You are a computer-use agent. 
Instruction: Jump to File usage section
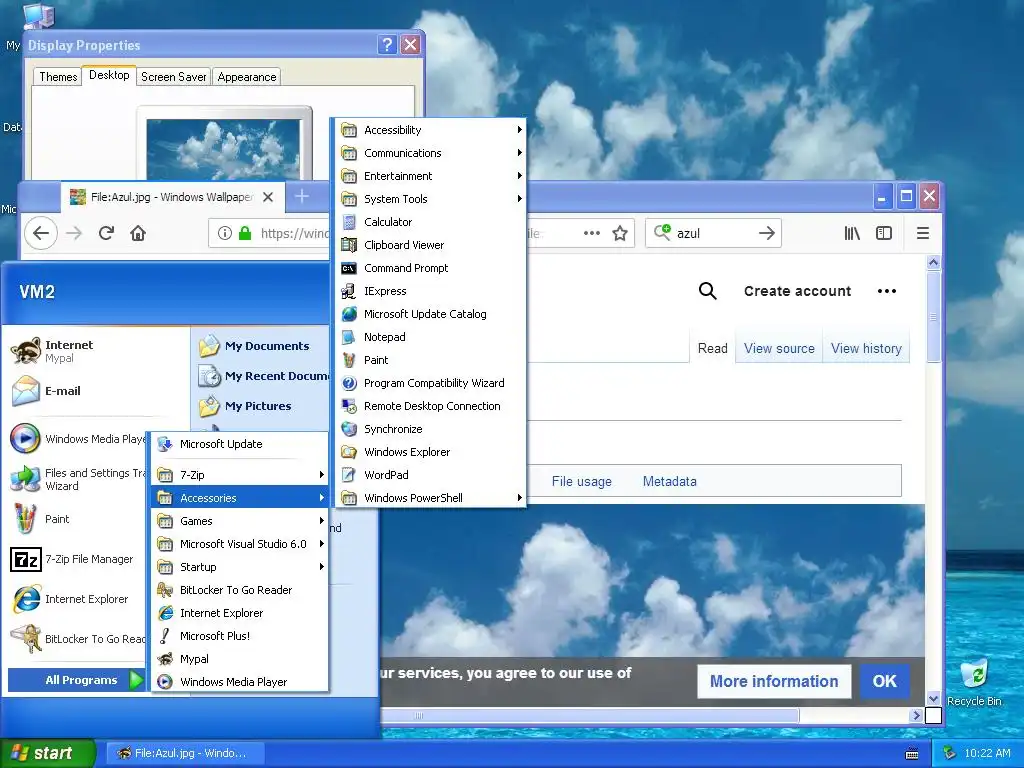click(x=581, y=481)
